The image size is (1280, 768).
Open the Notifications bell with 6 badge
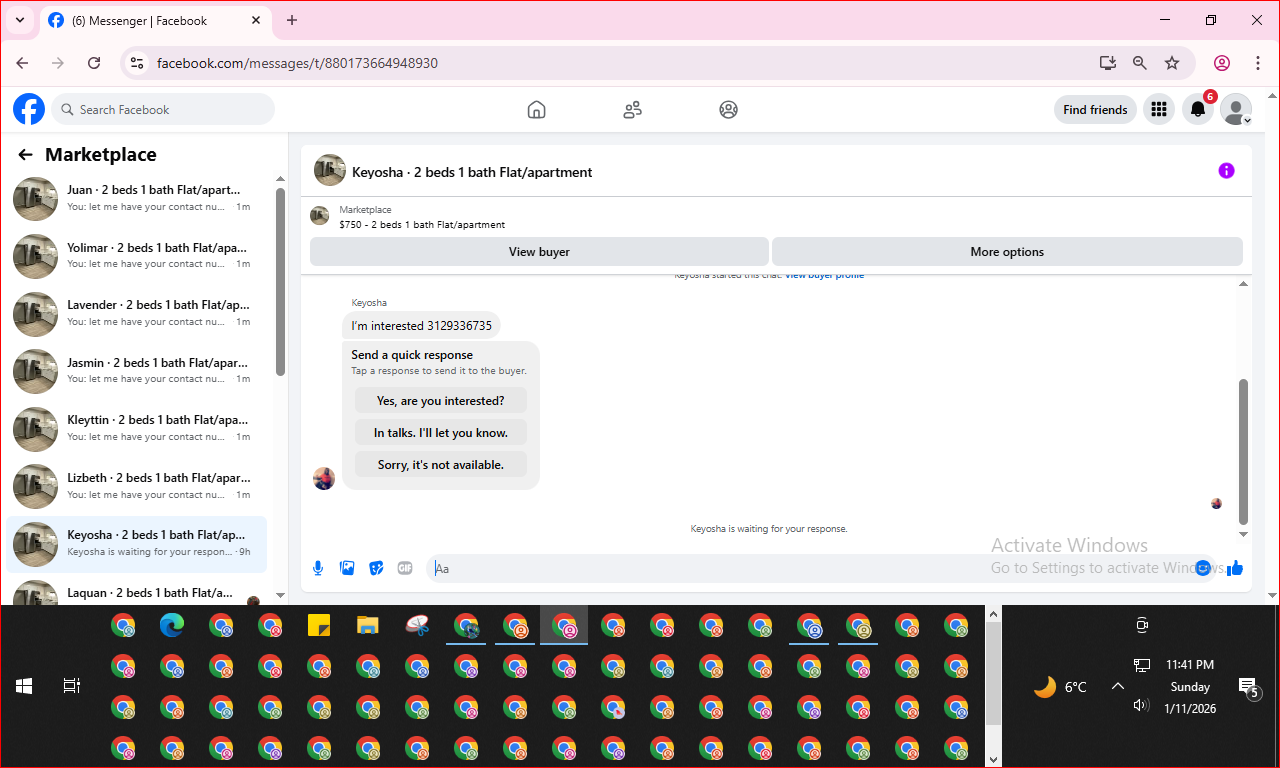1198,110
